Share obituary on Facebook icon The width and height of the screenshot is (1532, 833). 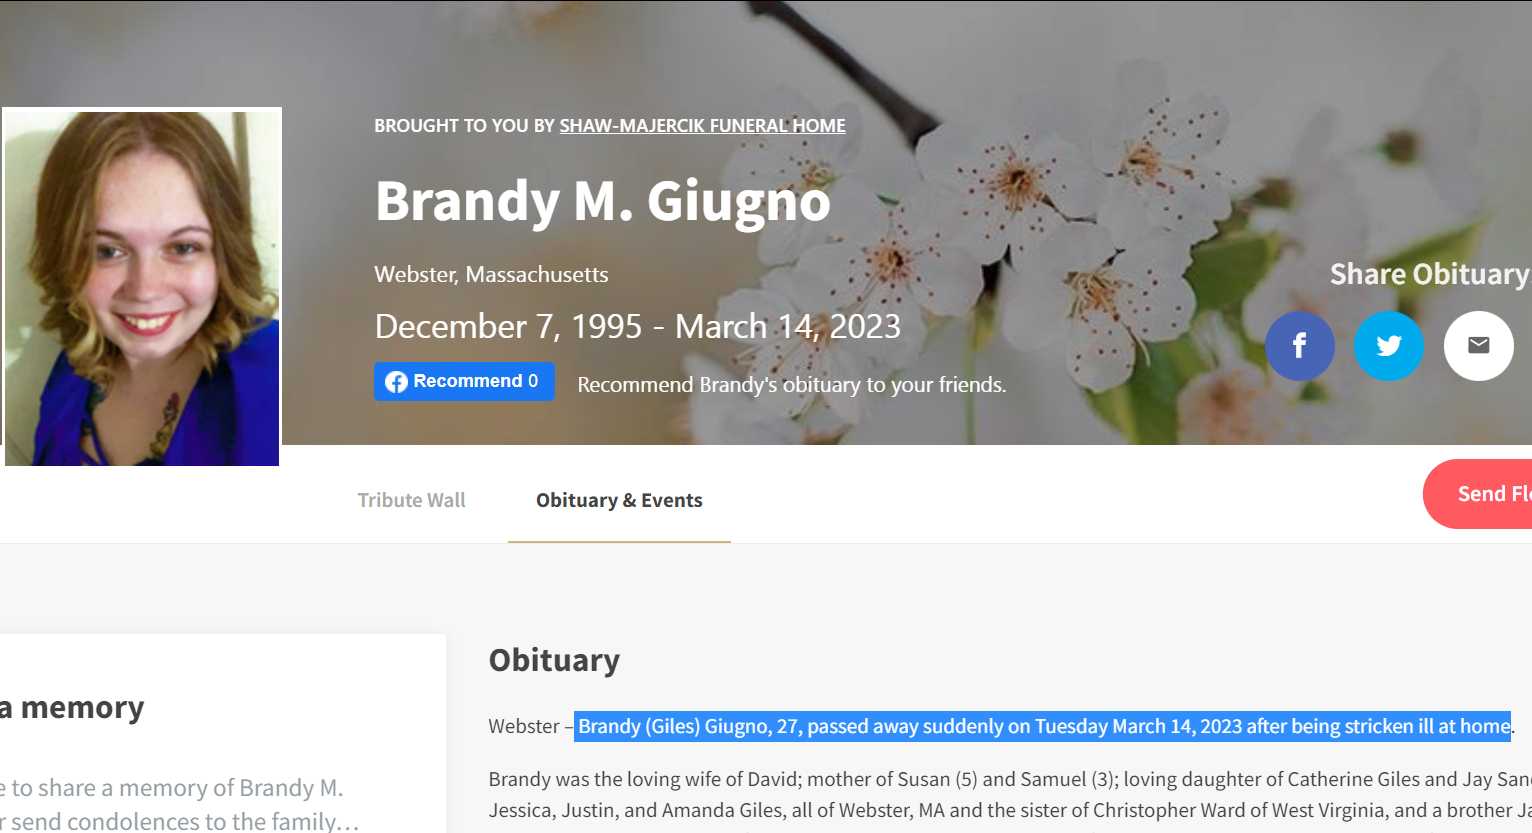[x=1299, y=346]
